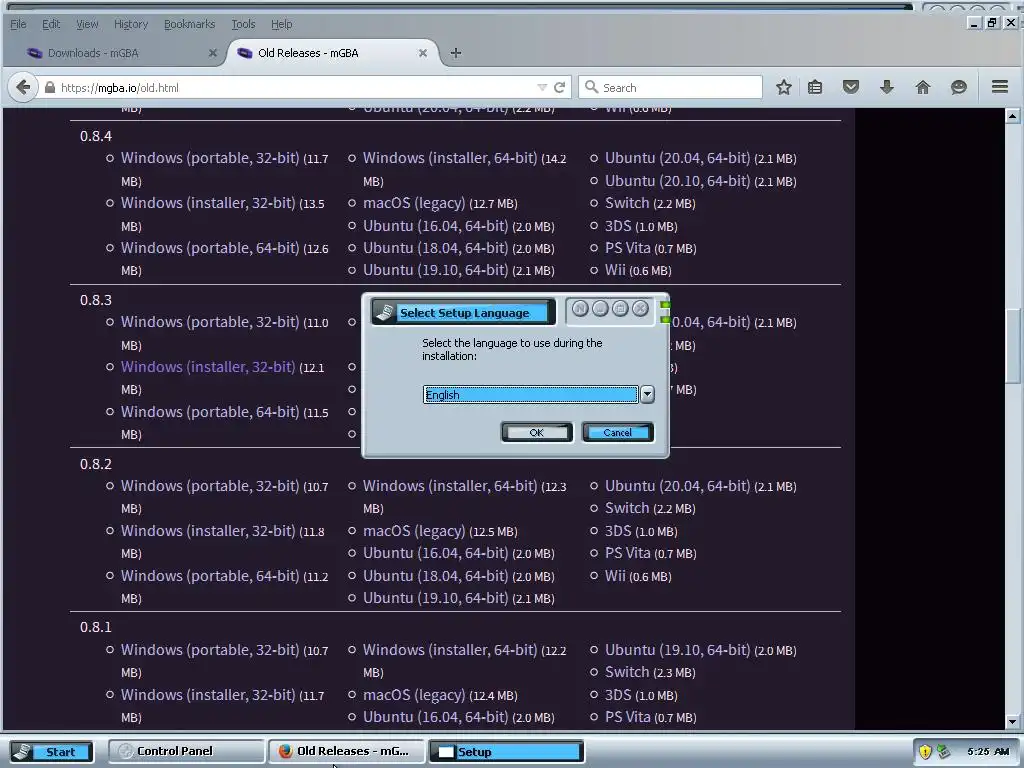Screen dimensions: 1024x768
Task: Open the Tools menu
Action: coord(243,24)
